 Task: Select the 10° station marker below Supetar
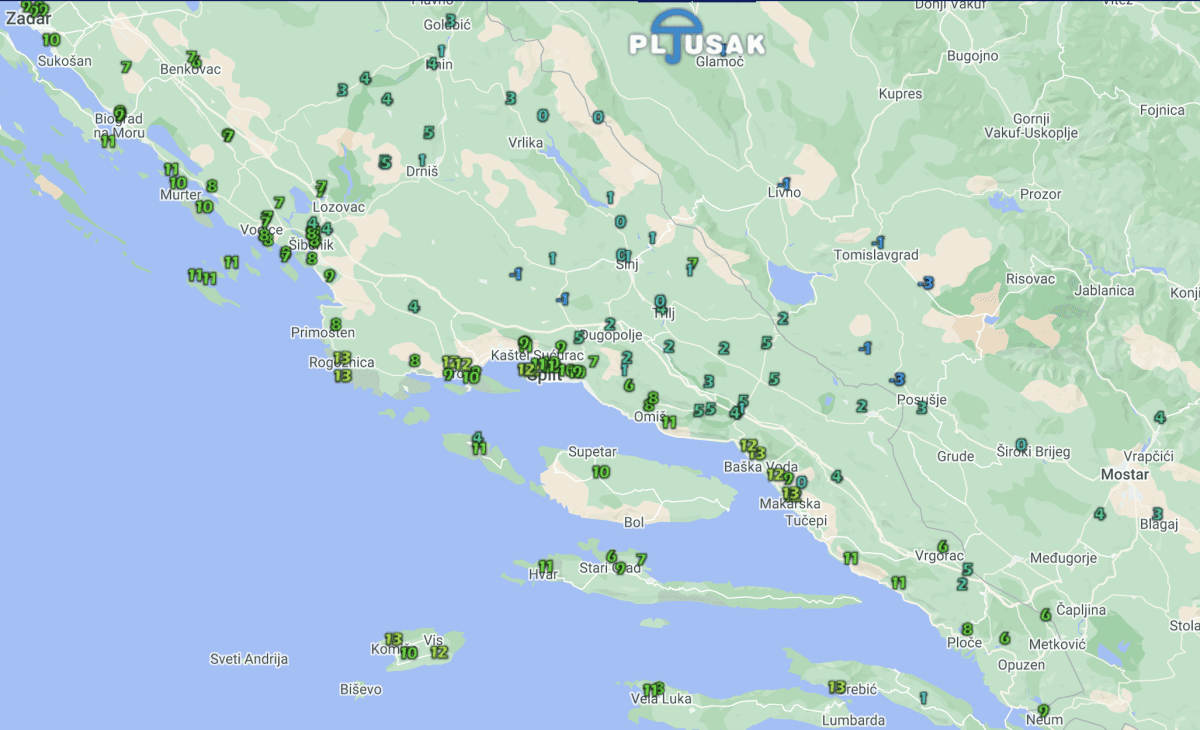(x=600, y=472)
